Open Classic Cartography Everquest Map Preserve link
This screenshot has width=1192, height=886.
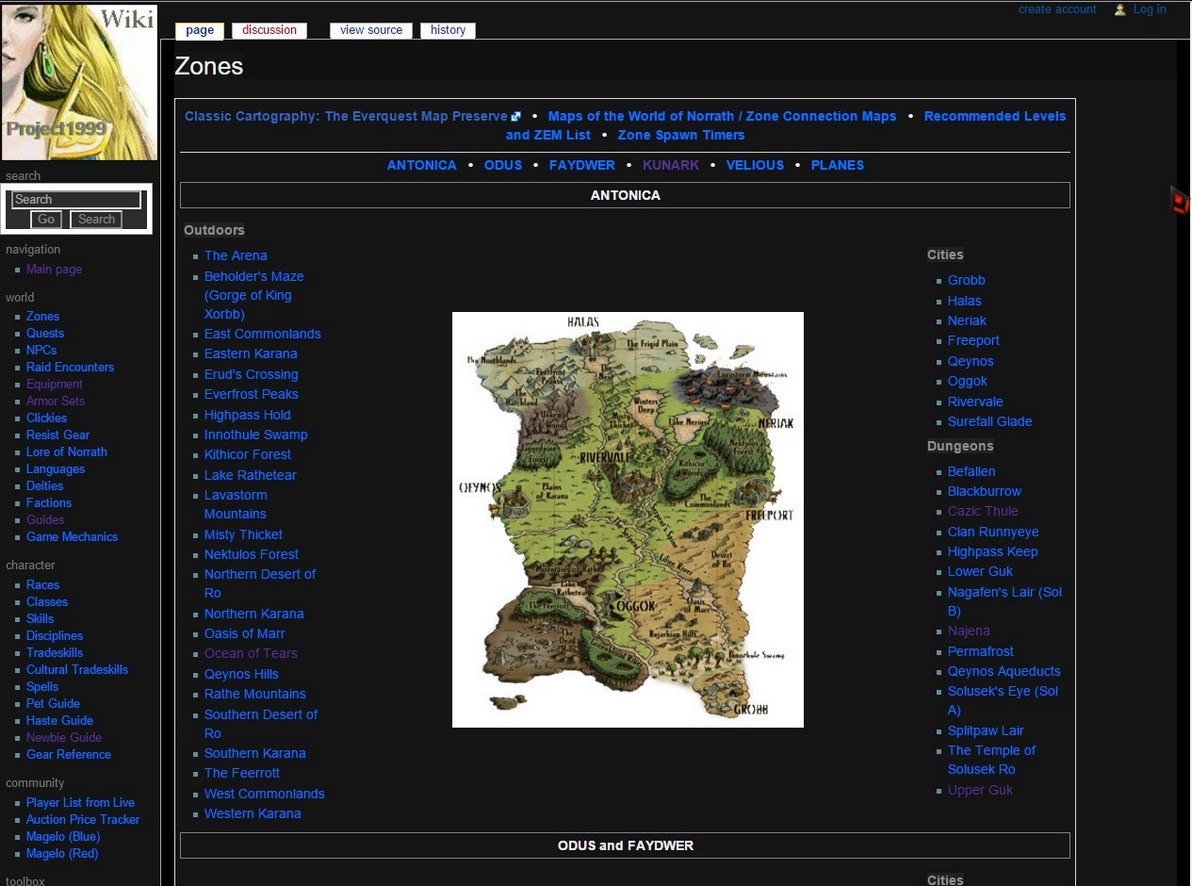(x=352, y=116)
